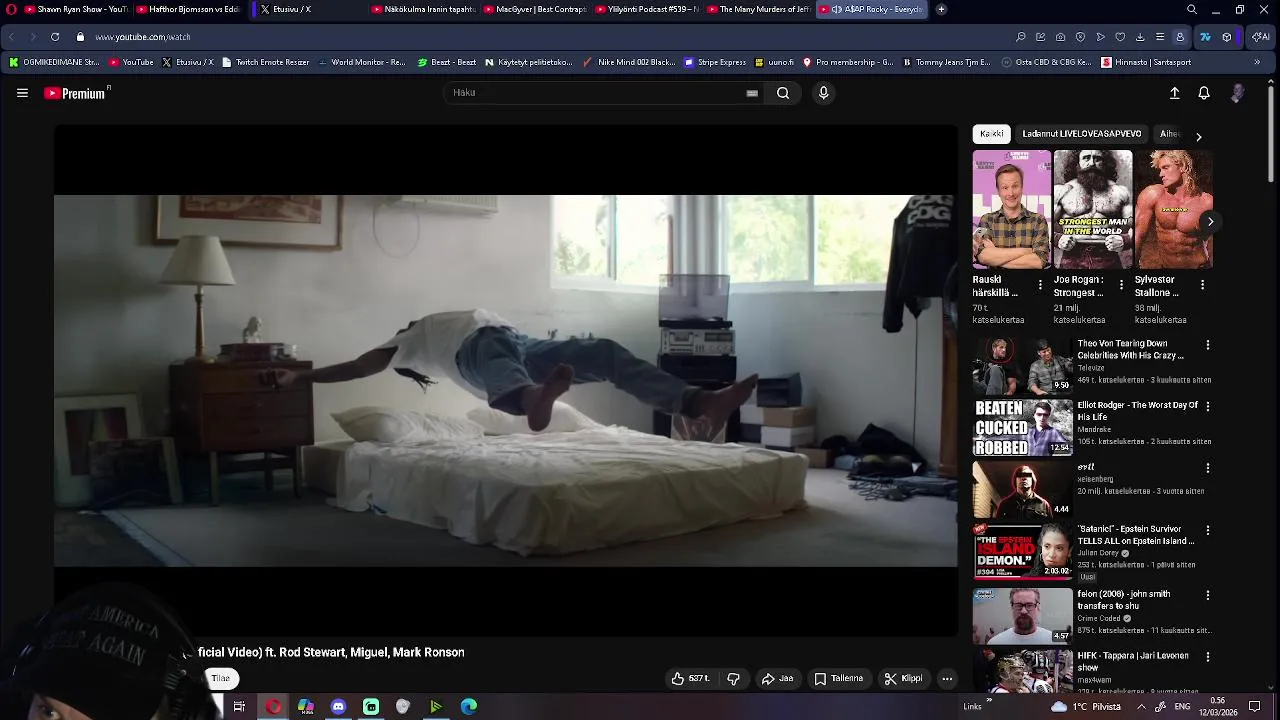Switch to Yliyönti Podcast tab
The image size is (1280, 720).
(x=647, y=9)
